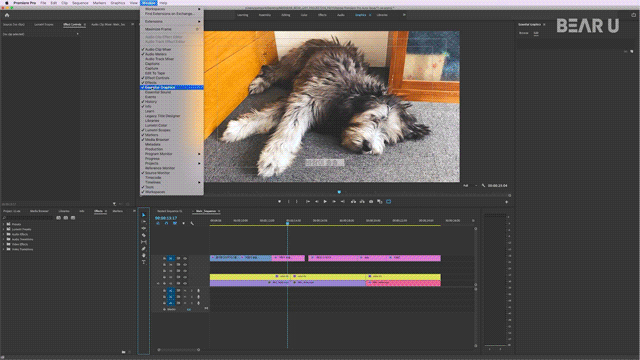This screenshot has width=640, height=360.
Task: Switch to the Media Browser tab
Action: pos(39,211)
